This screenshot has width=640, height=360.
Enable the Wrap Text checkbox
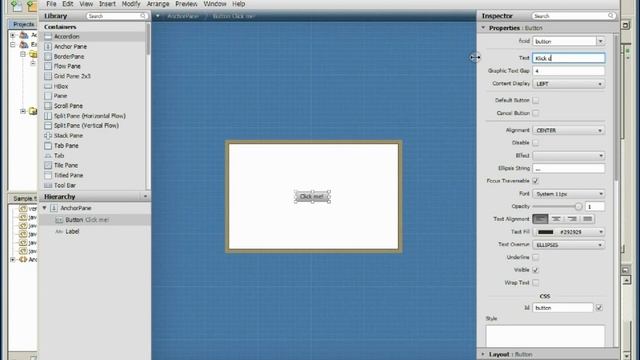tap(536, 282)
